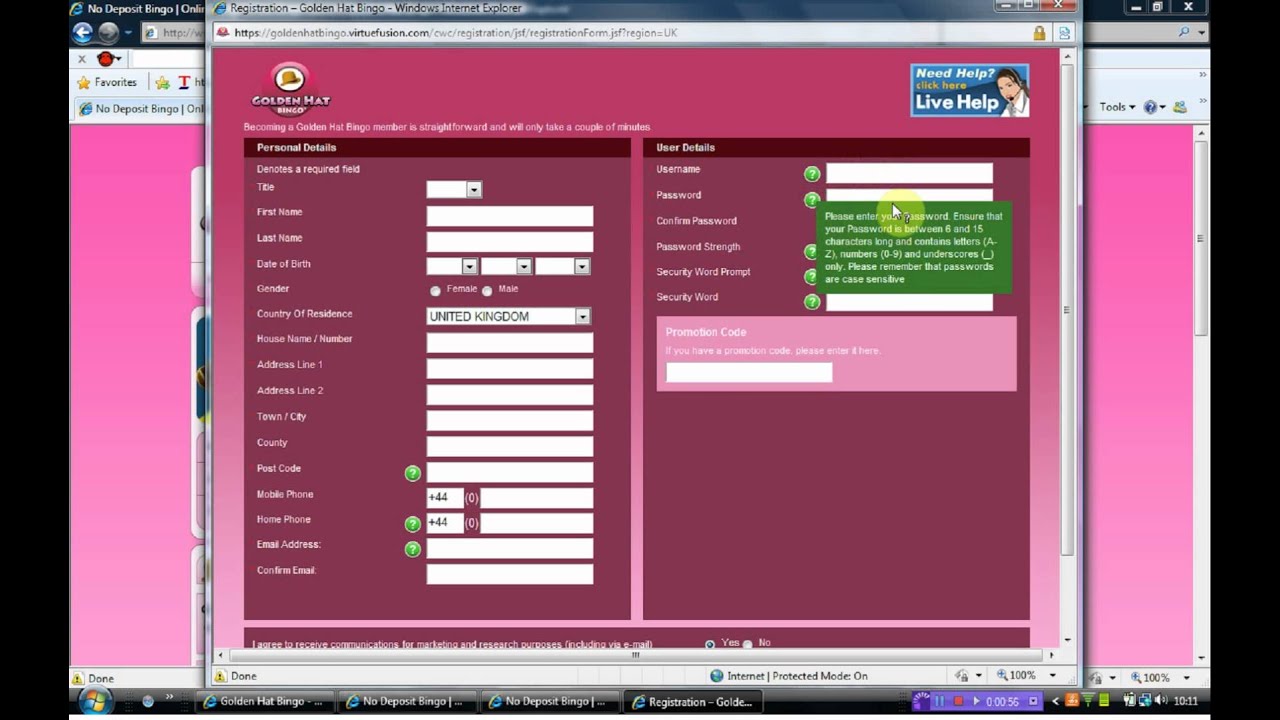This screenshot has height=720, width=1280.
Task: Click the clock showing 10:11
Action: point(1186,702)
